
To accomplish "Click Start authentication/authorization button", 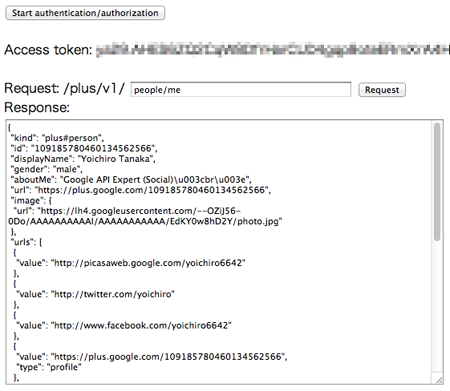I will [85, 13].
